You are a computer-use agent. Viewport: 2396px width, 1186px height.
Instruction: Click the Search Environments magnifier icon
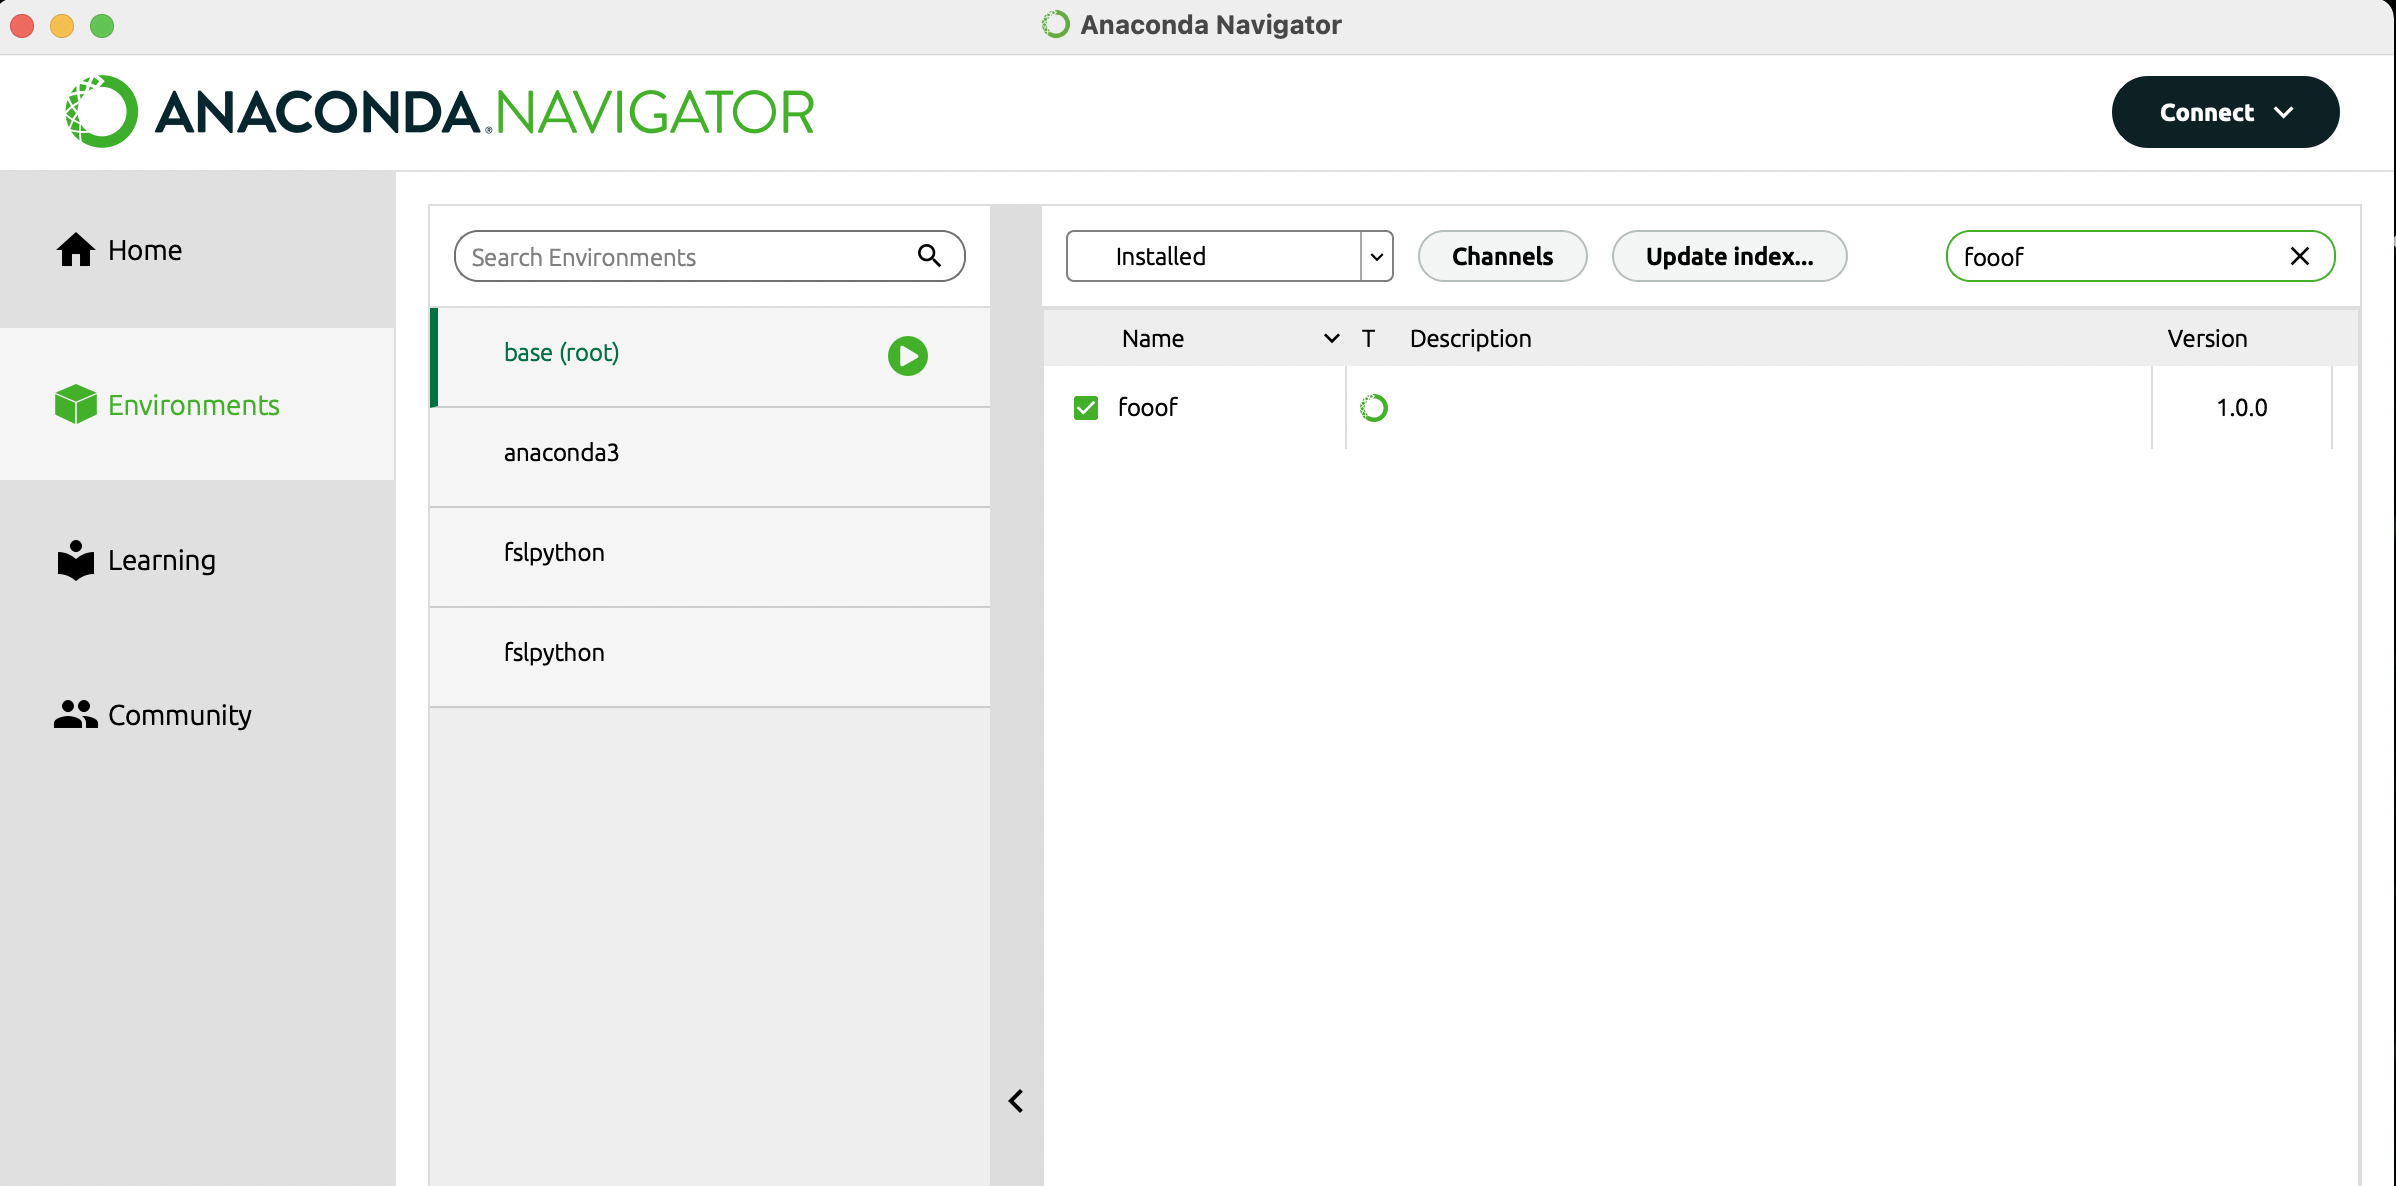click(x=929, y=256)
